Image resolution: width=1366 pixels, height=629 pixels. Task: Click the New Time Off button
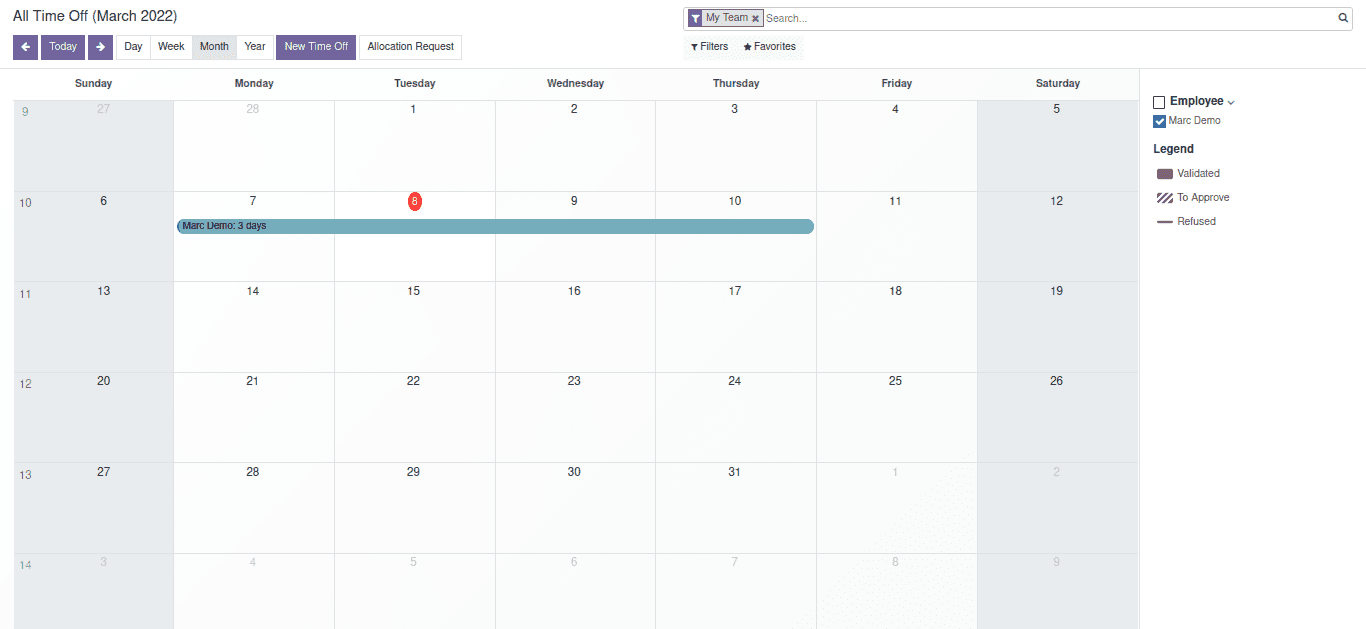[316, 47]
